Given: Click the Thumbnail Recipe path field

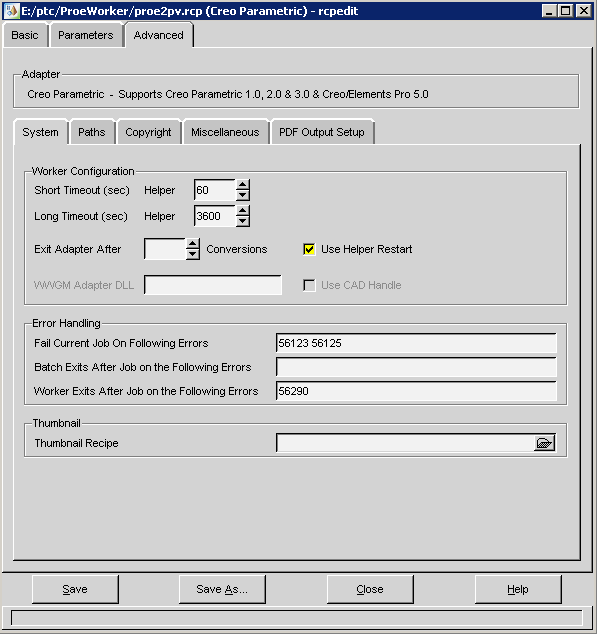Looking at the screenshot, I should (x=405, y=443).
